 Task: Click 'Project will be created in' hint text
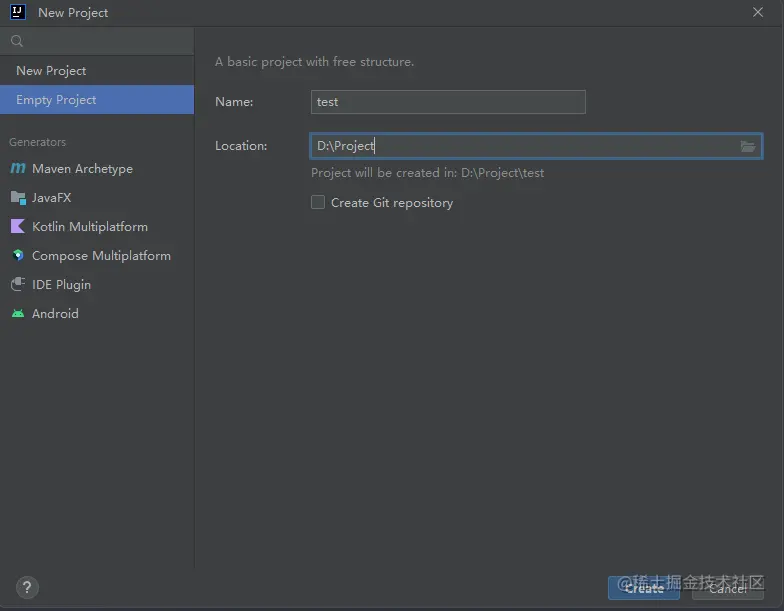tap(428, 172)
